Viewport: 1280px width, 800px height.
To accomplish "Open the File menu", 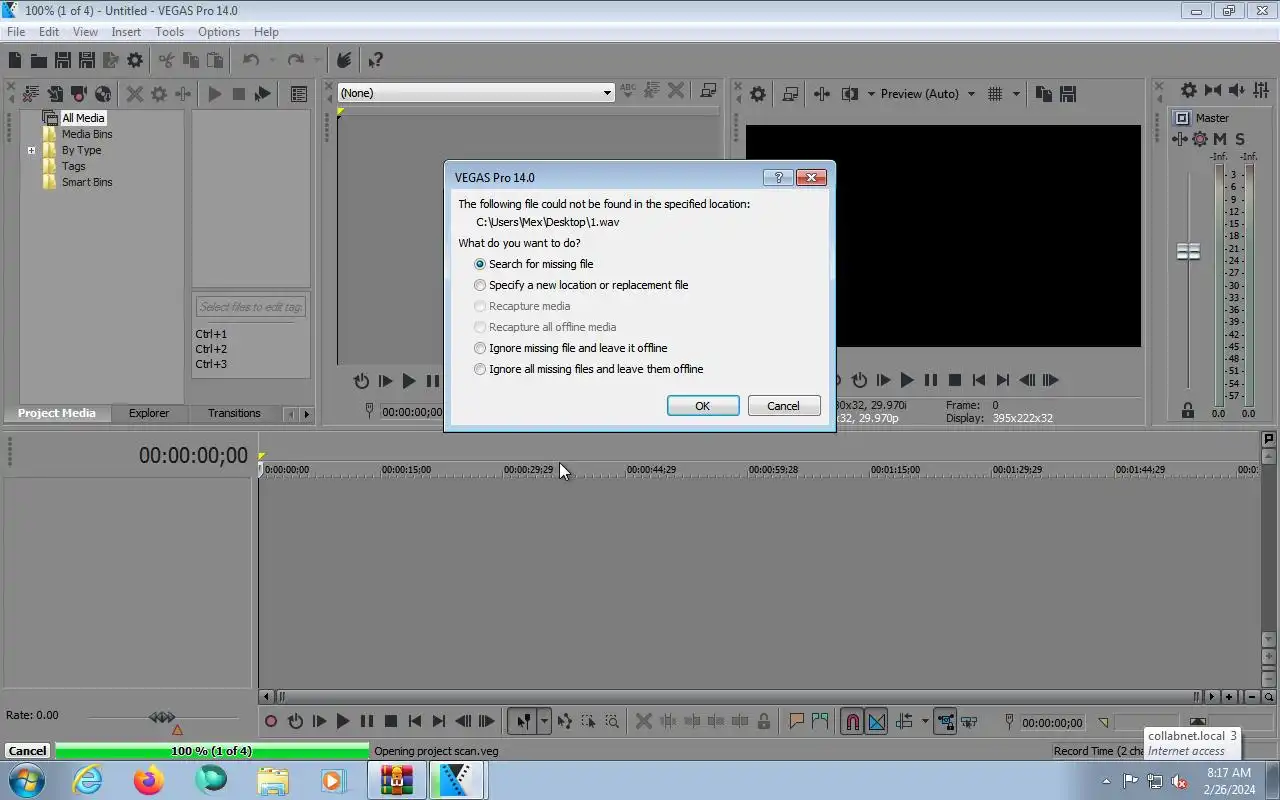I will [x=16, y=32].
